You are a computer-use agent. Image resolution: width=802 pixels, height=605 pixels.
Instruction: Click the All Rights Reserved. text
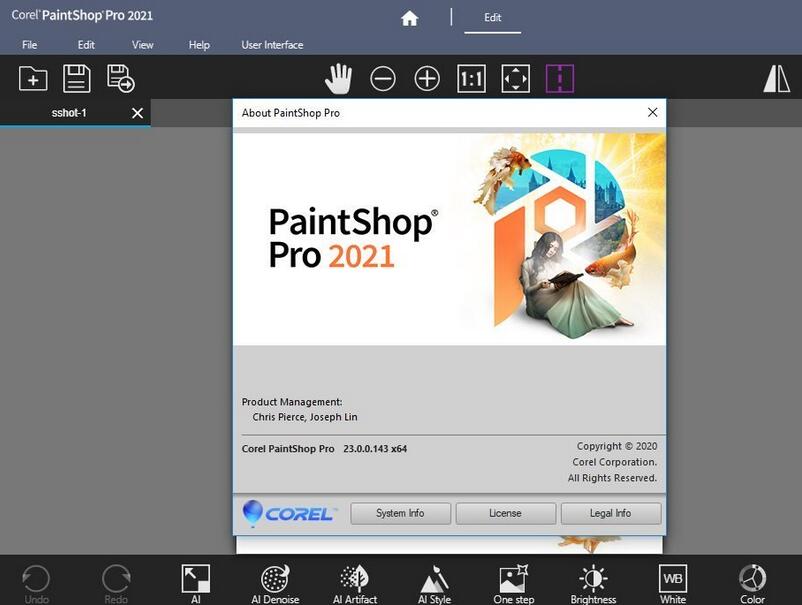(x=612, y=478)
